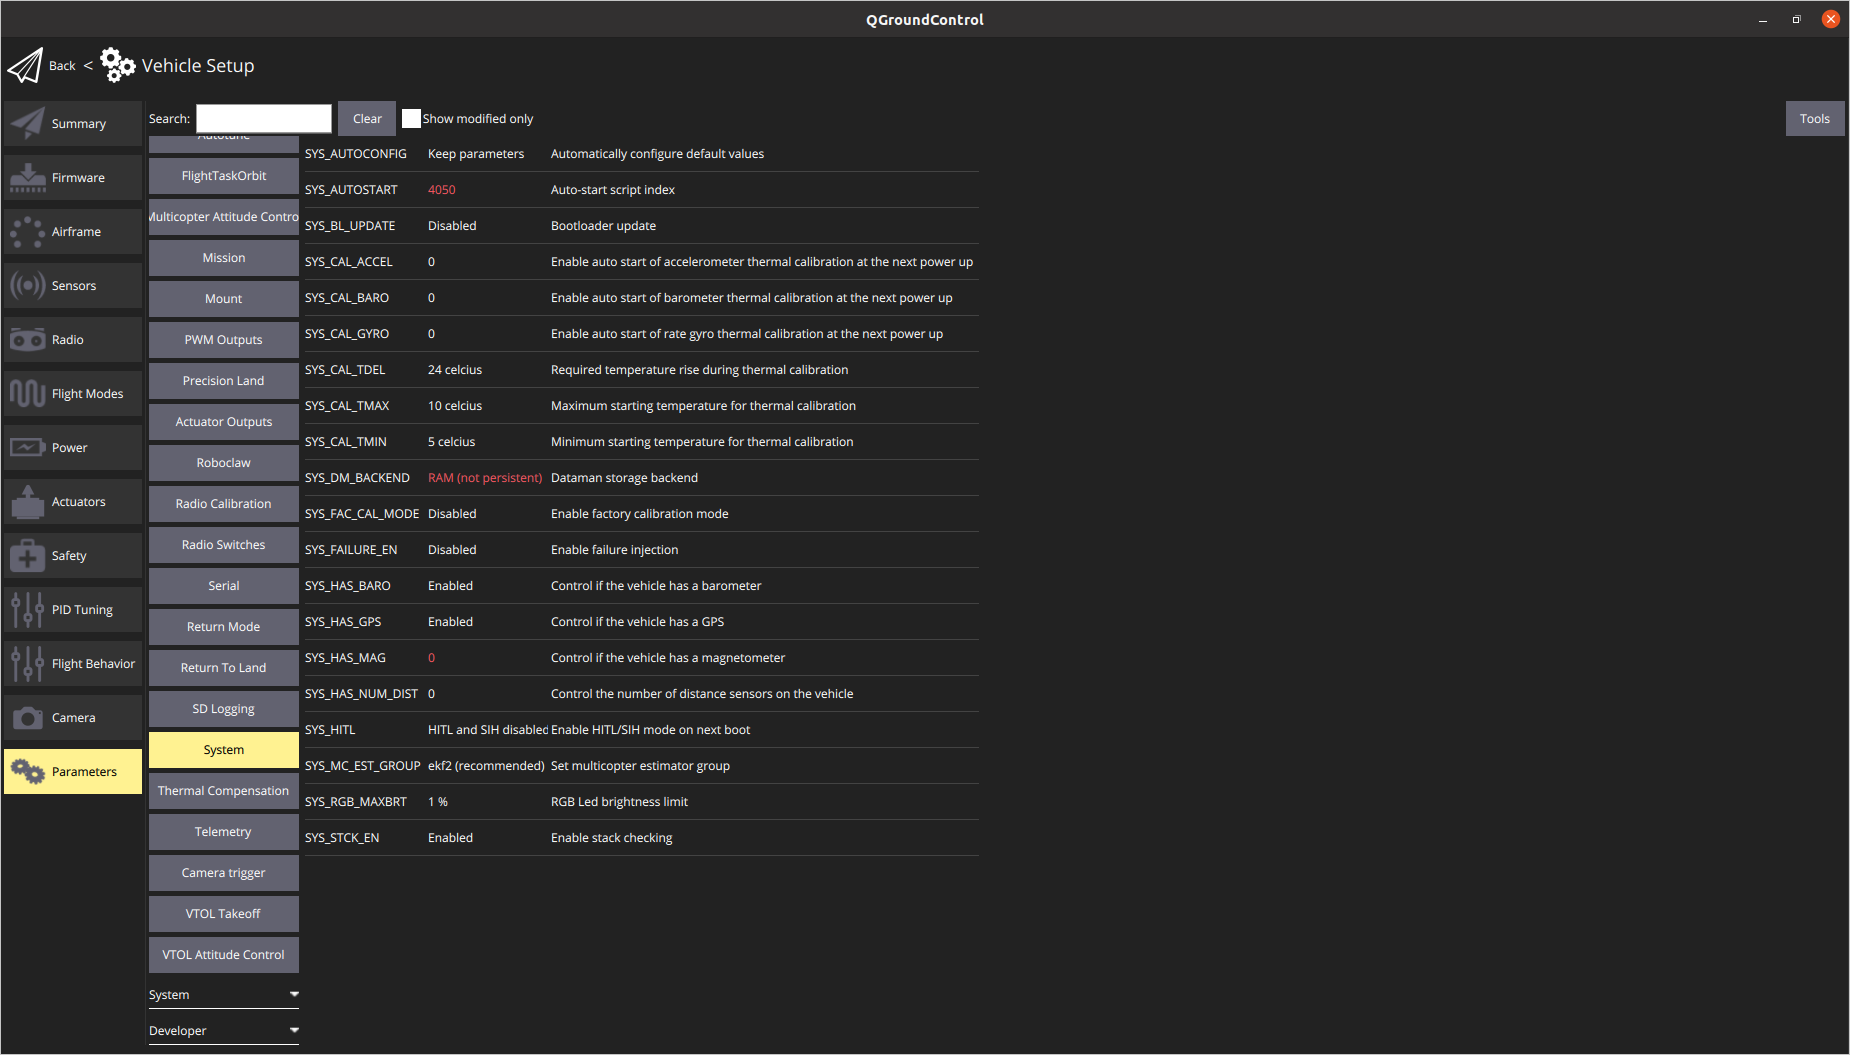This screenshot has width=1850, height=1055.
Task: Expand the System dropdown at bottom
Action: (x=224, y=995)
